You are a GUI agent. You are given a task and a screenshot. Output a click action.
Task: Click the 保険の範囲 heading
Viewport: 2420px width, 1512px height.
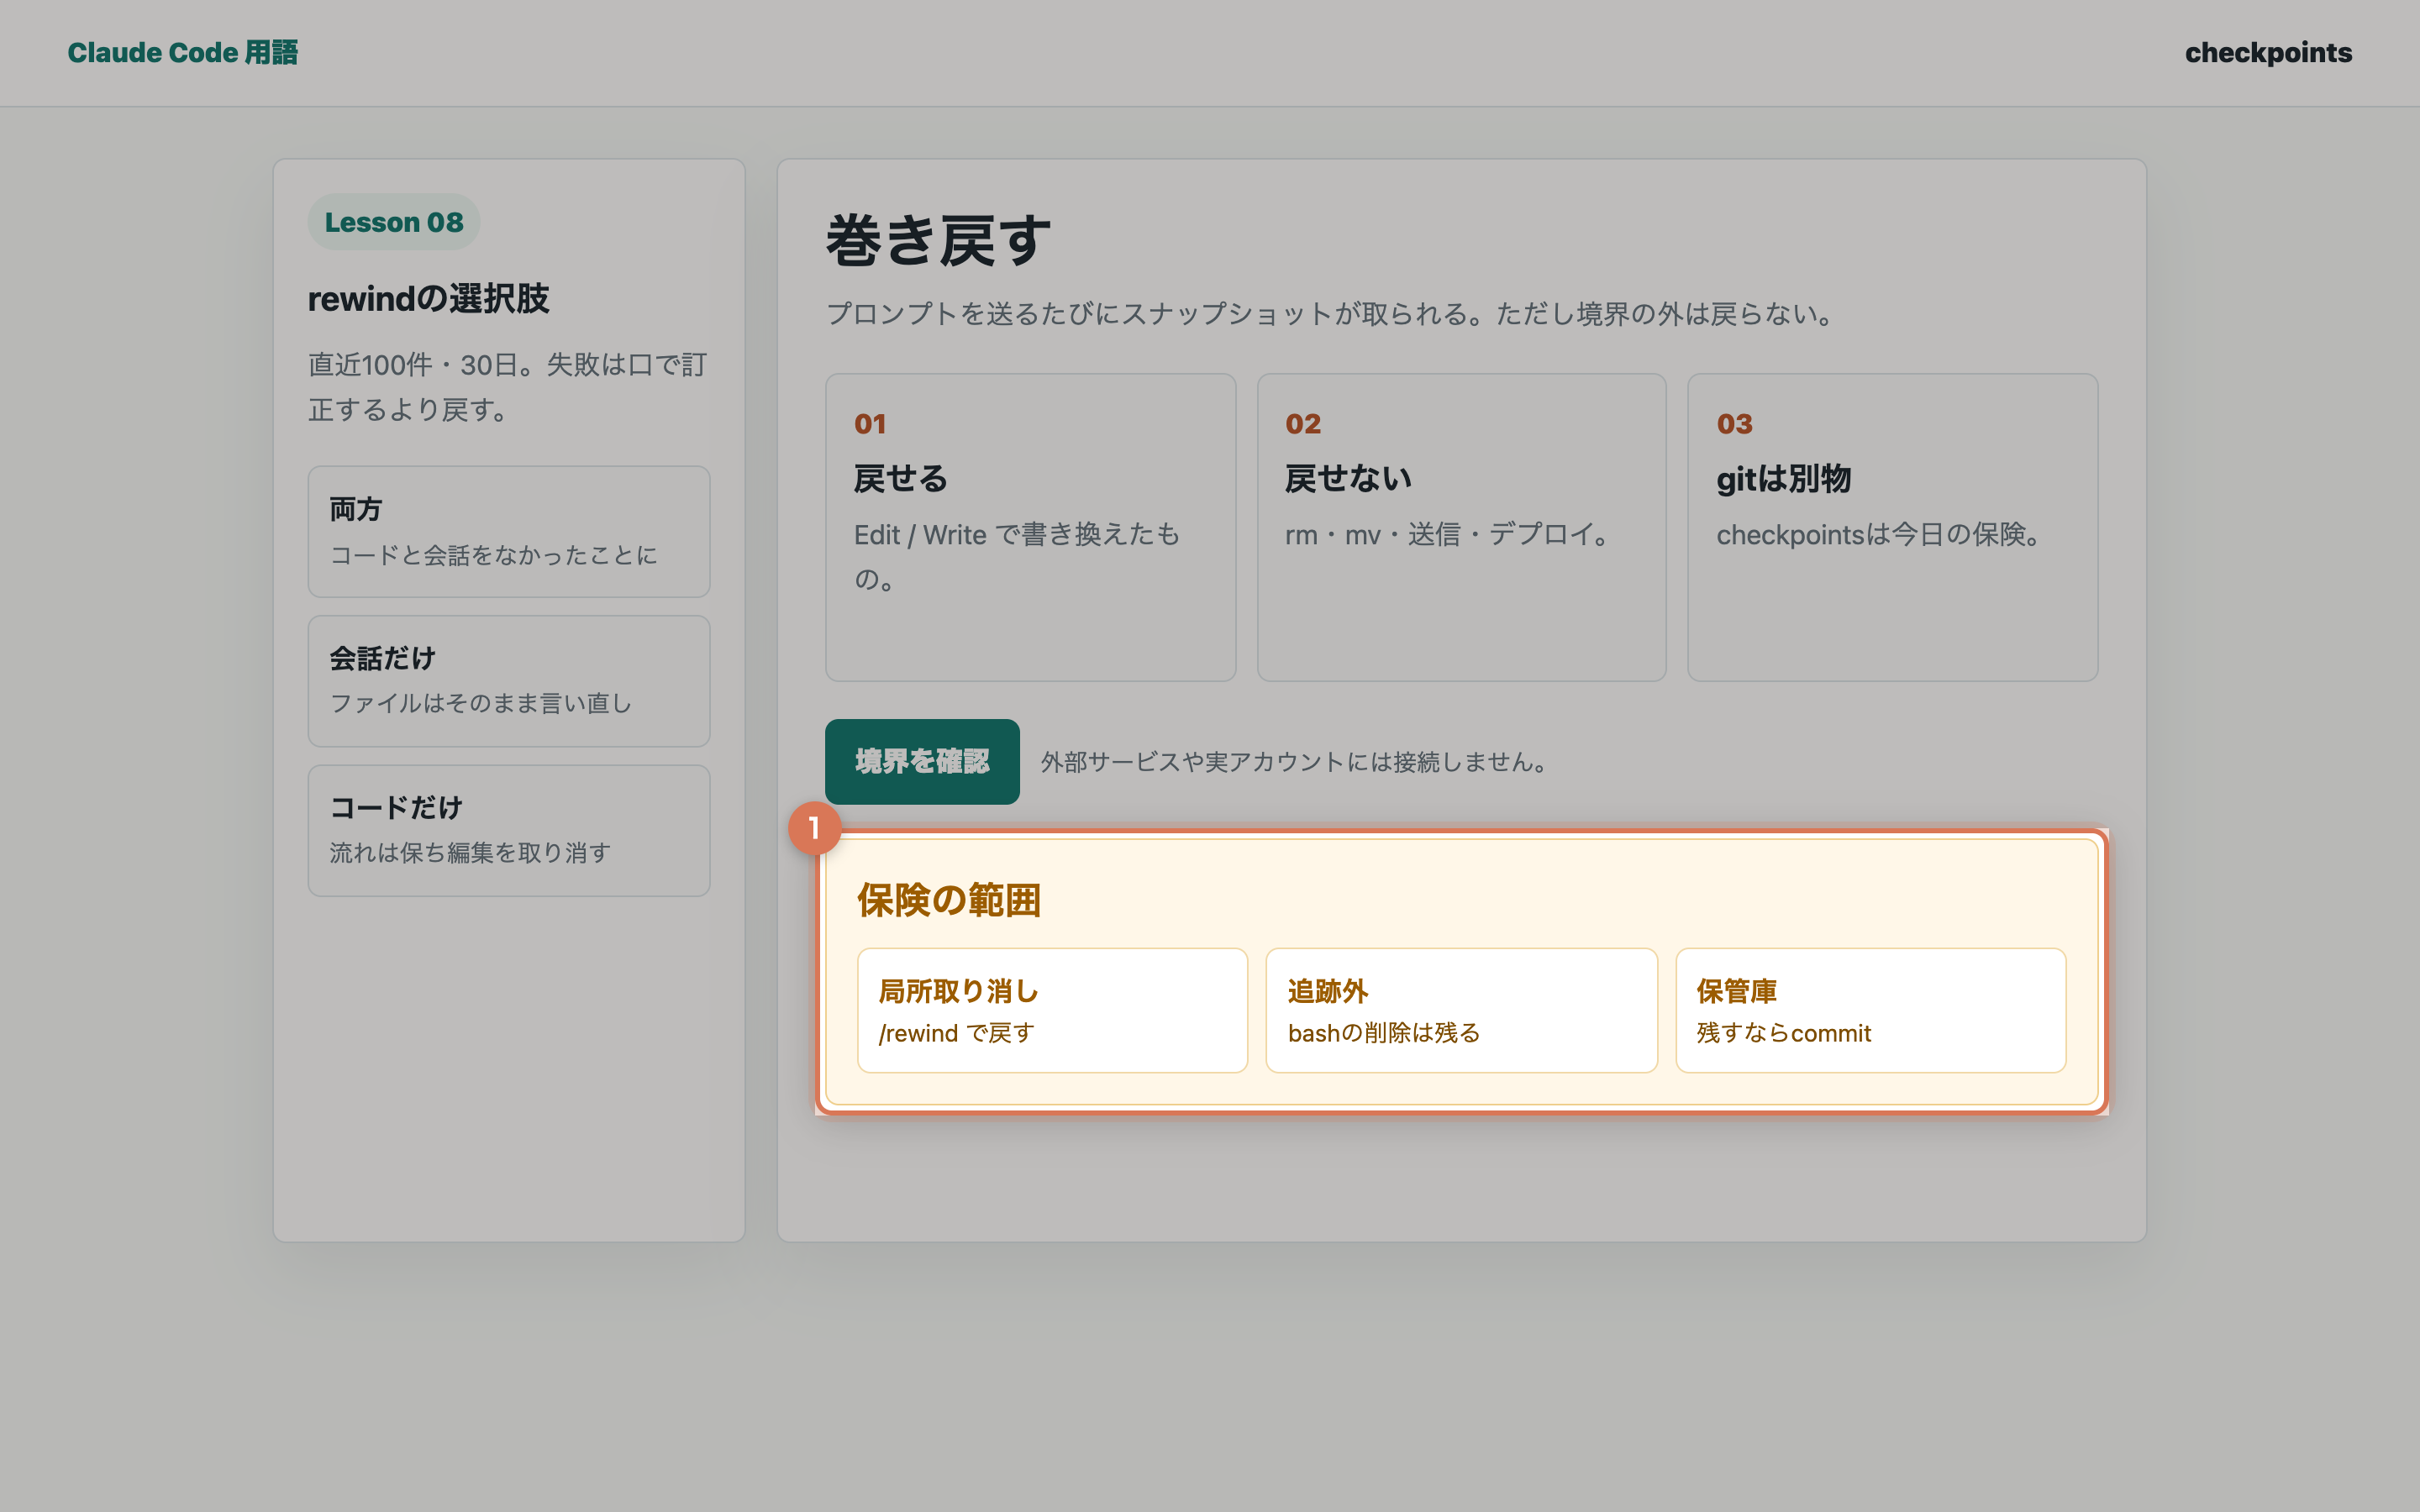pyautogui.click(x=948, y=900)
